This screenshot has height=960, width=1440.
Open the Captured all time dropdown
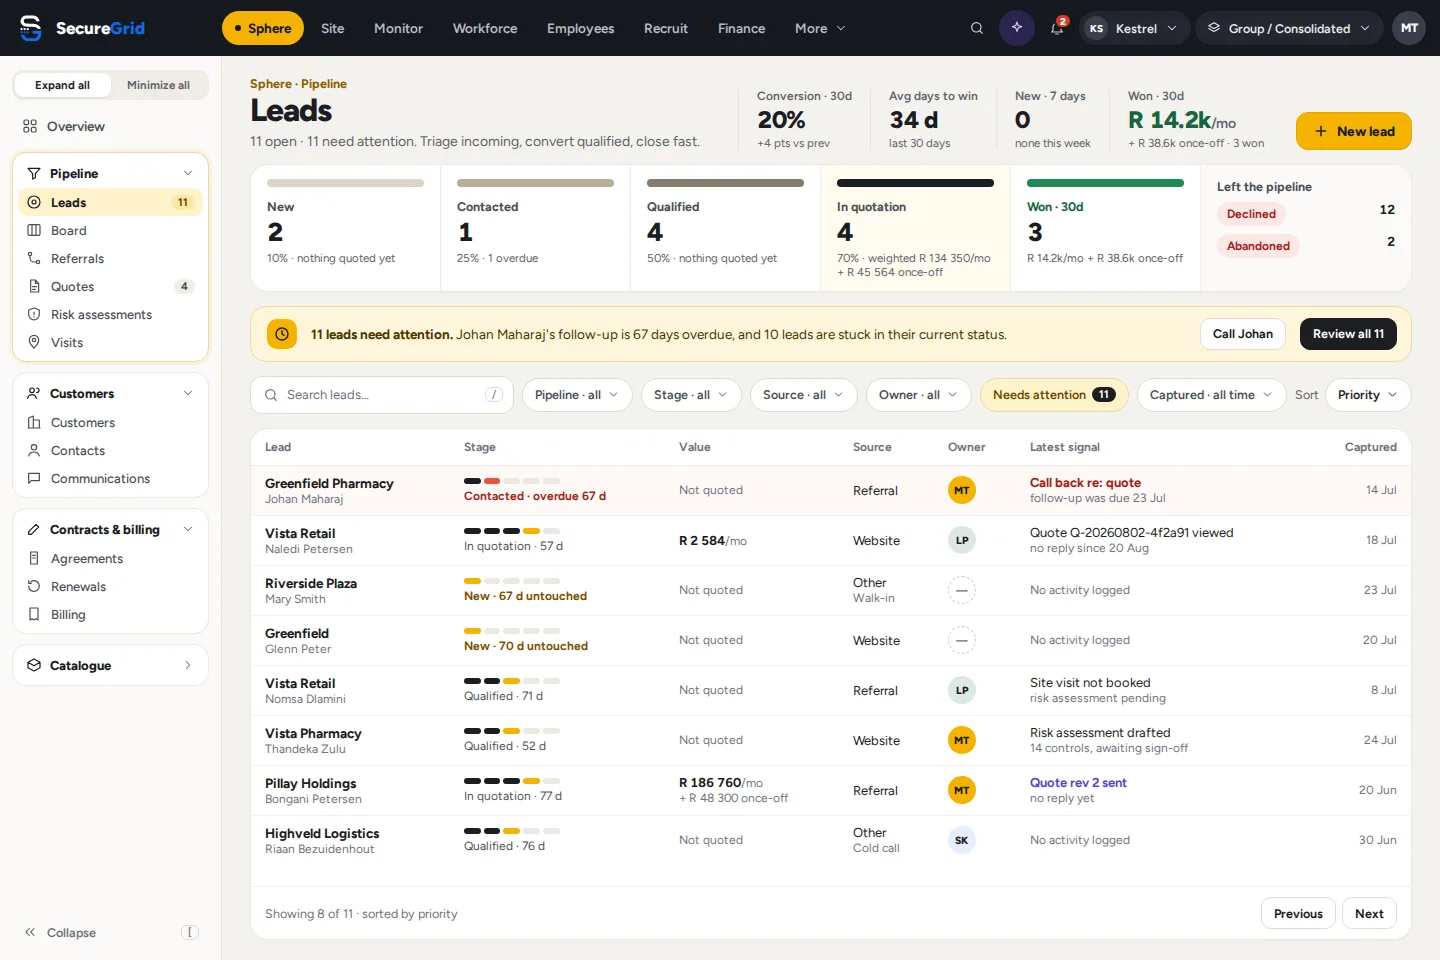click(x=1211, y=395)
